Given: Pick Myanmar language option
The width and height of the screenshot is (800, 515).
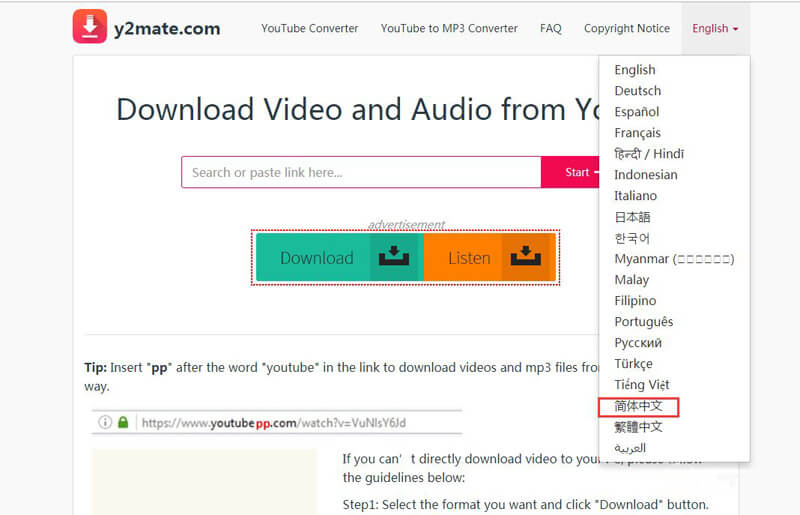Looking at the screenshot, I should pyautogui.click(x=674, y=259).
